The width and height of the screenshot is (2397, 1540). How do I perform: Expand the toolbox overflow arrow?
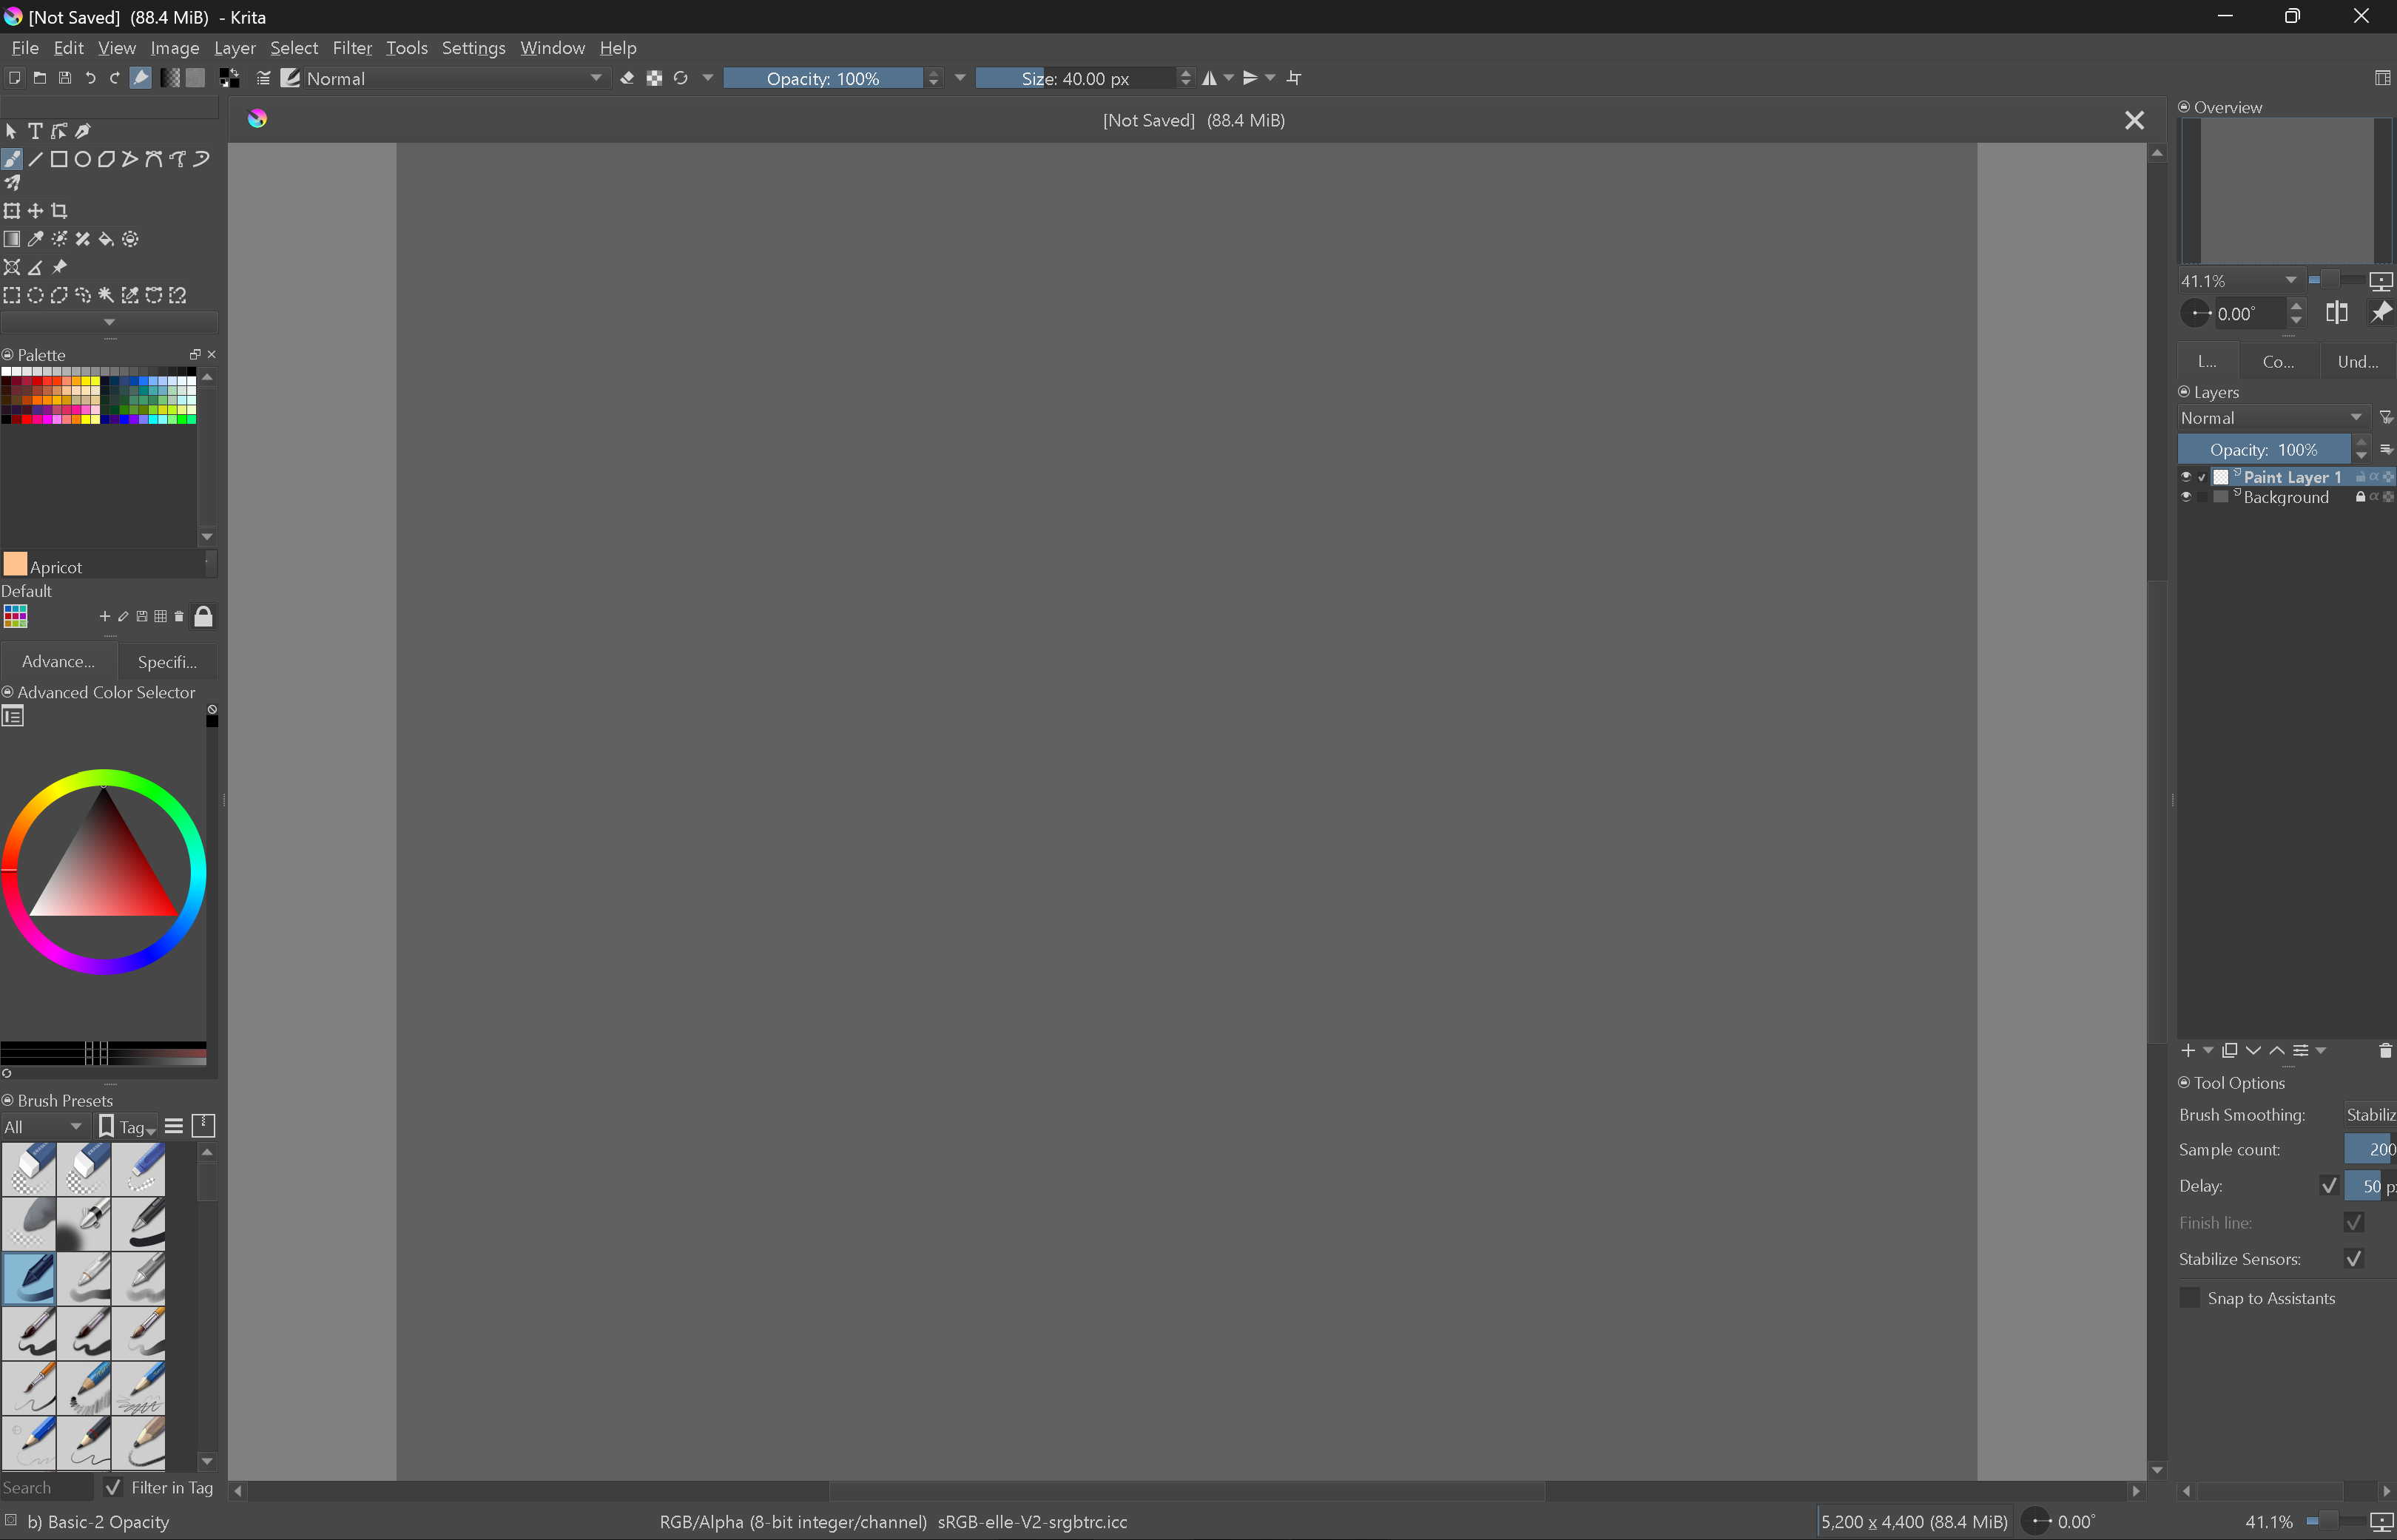pos(109,322)
